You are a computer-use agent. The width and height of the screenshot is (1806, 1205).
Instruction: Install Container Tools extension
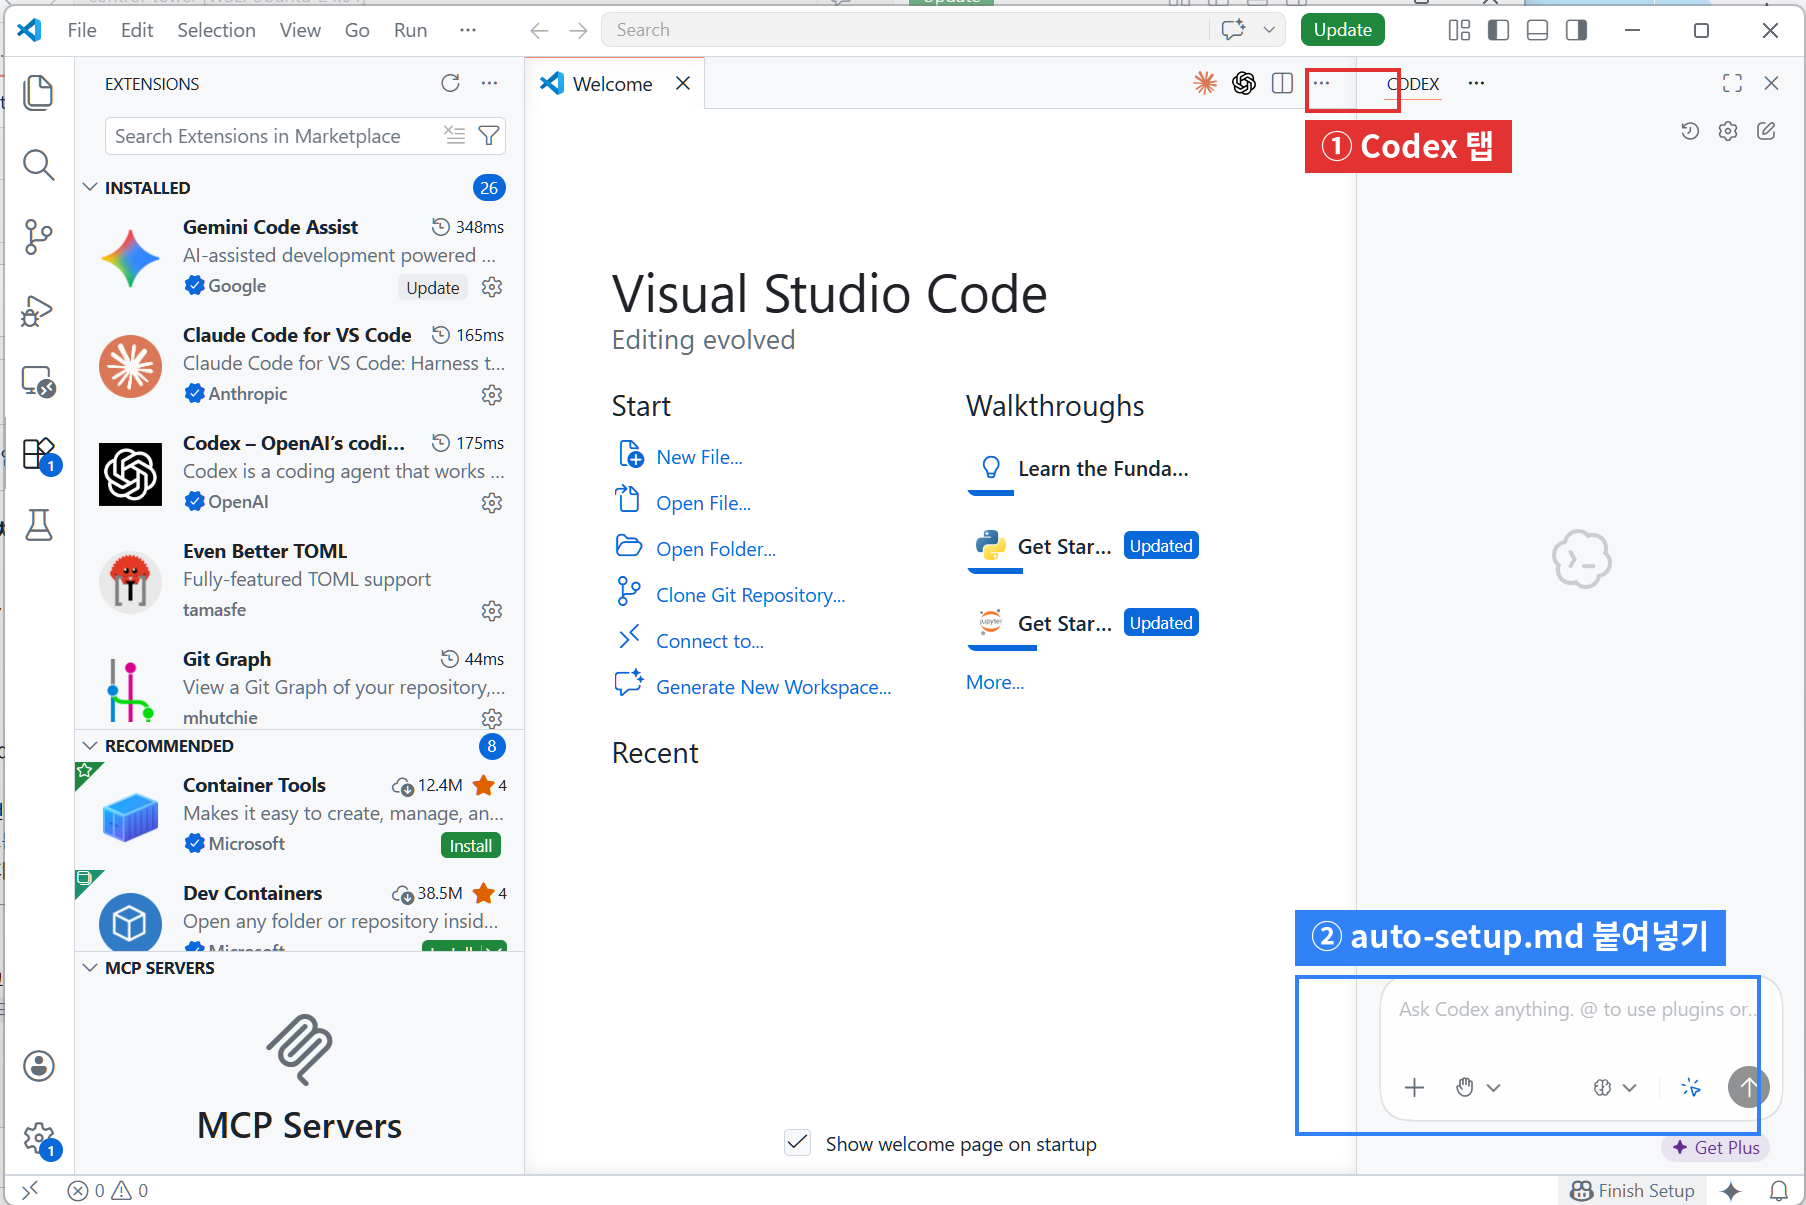pyautogui.click(x=471, y=845)
